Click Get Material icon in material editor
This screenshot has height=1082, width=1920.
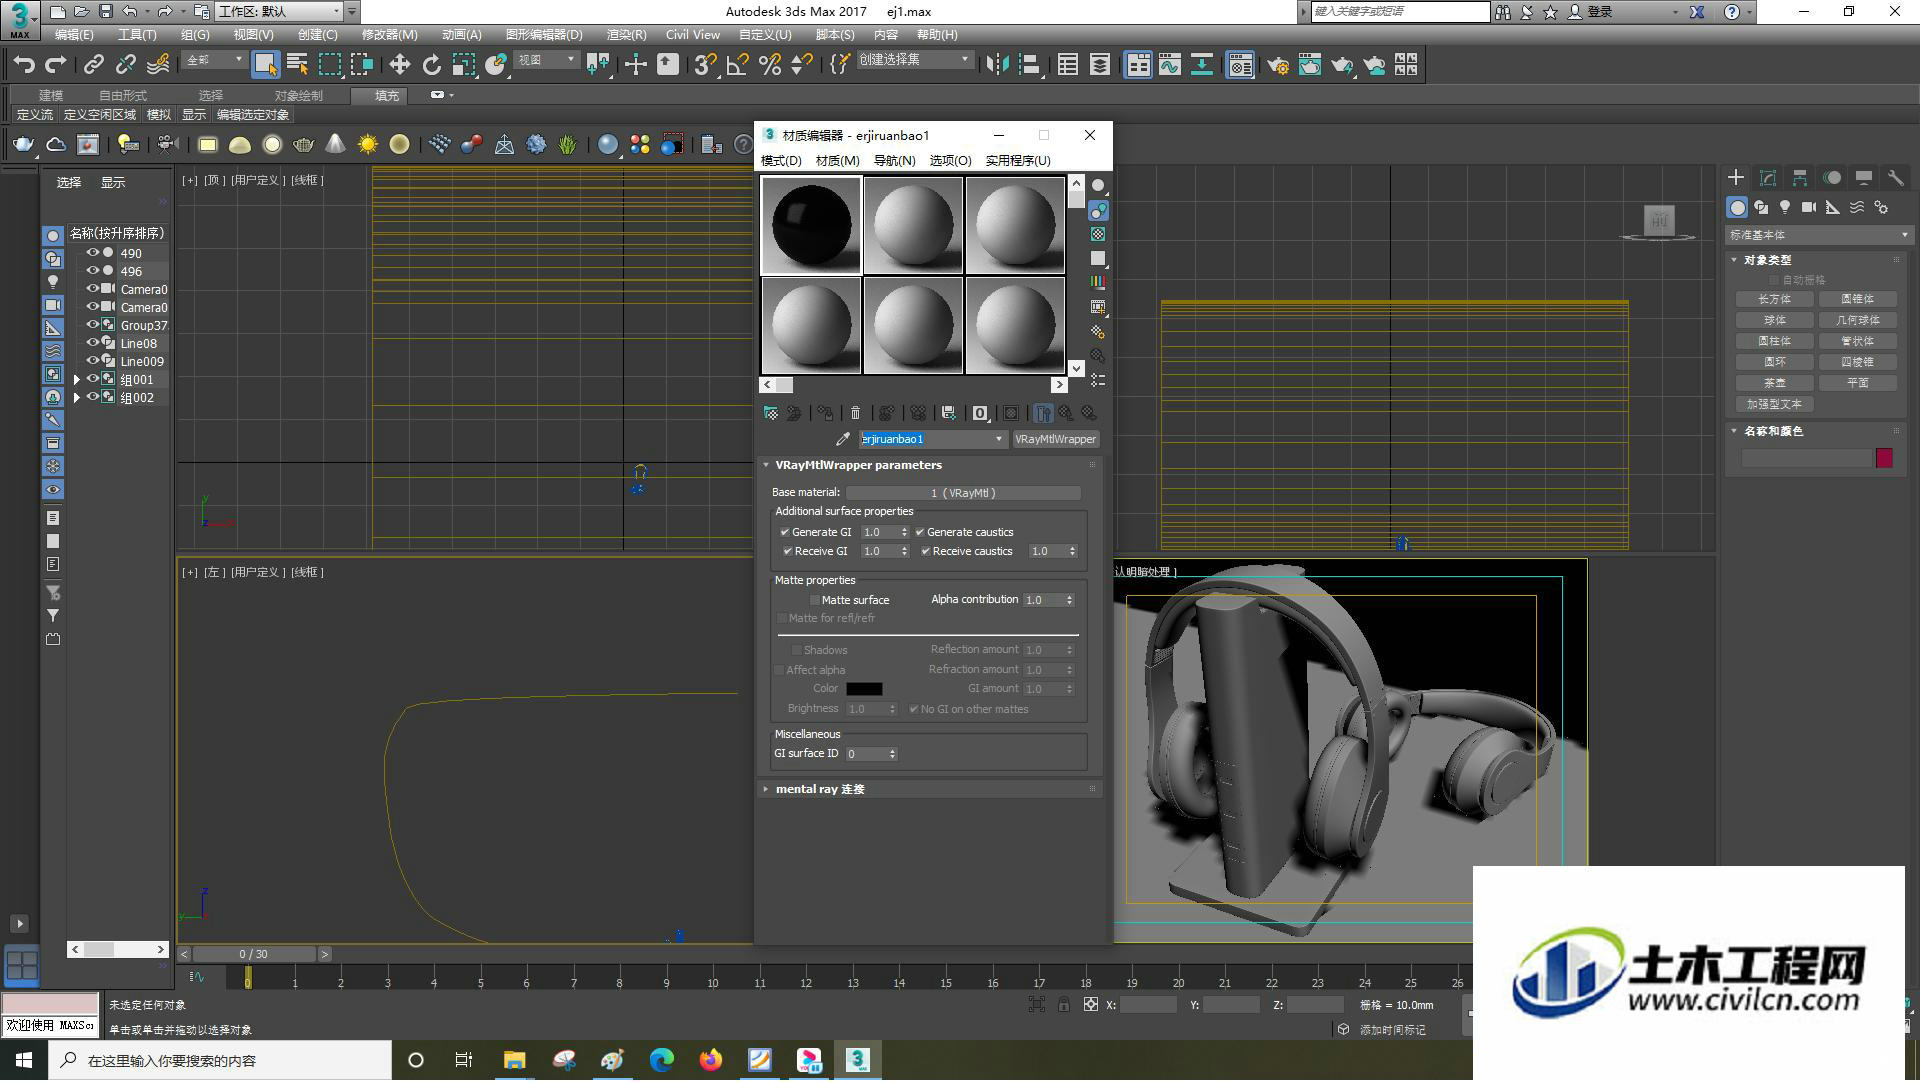[x=771, y=413]
